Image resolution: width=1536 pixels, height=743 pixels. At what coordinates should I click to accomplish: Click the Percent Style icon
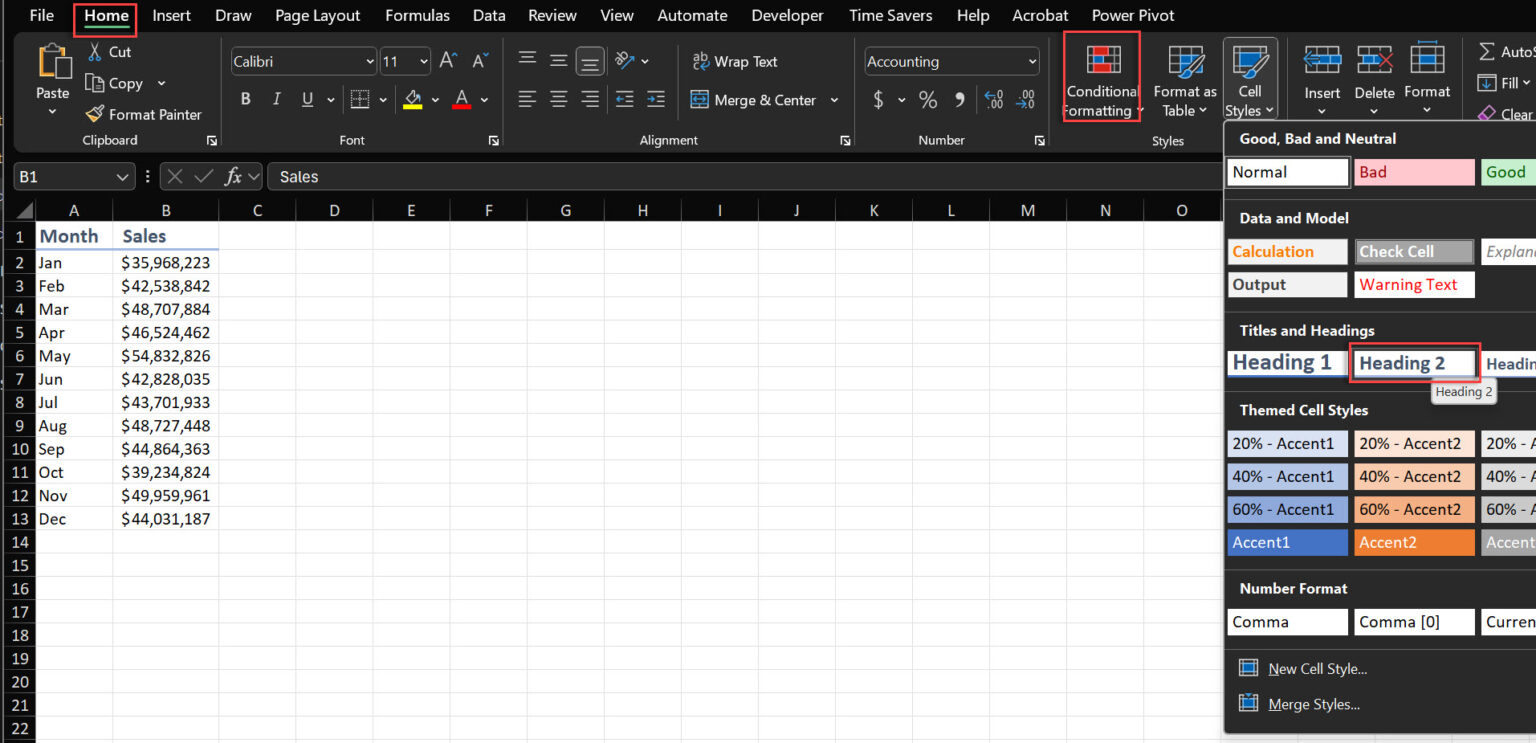[x=927, y=99]
